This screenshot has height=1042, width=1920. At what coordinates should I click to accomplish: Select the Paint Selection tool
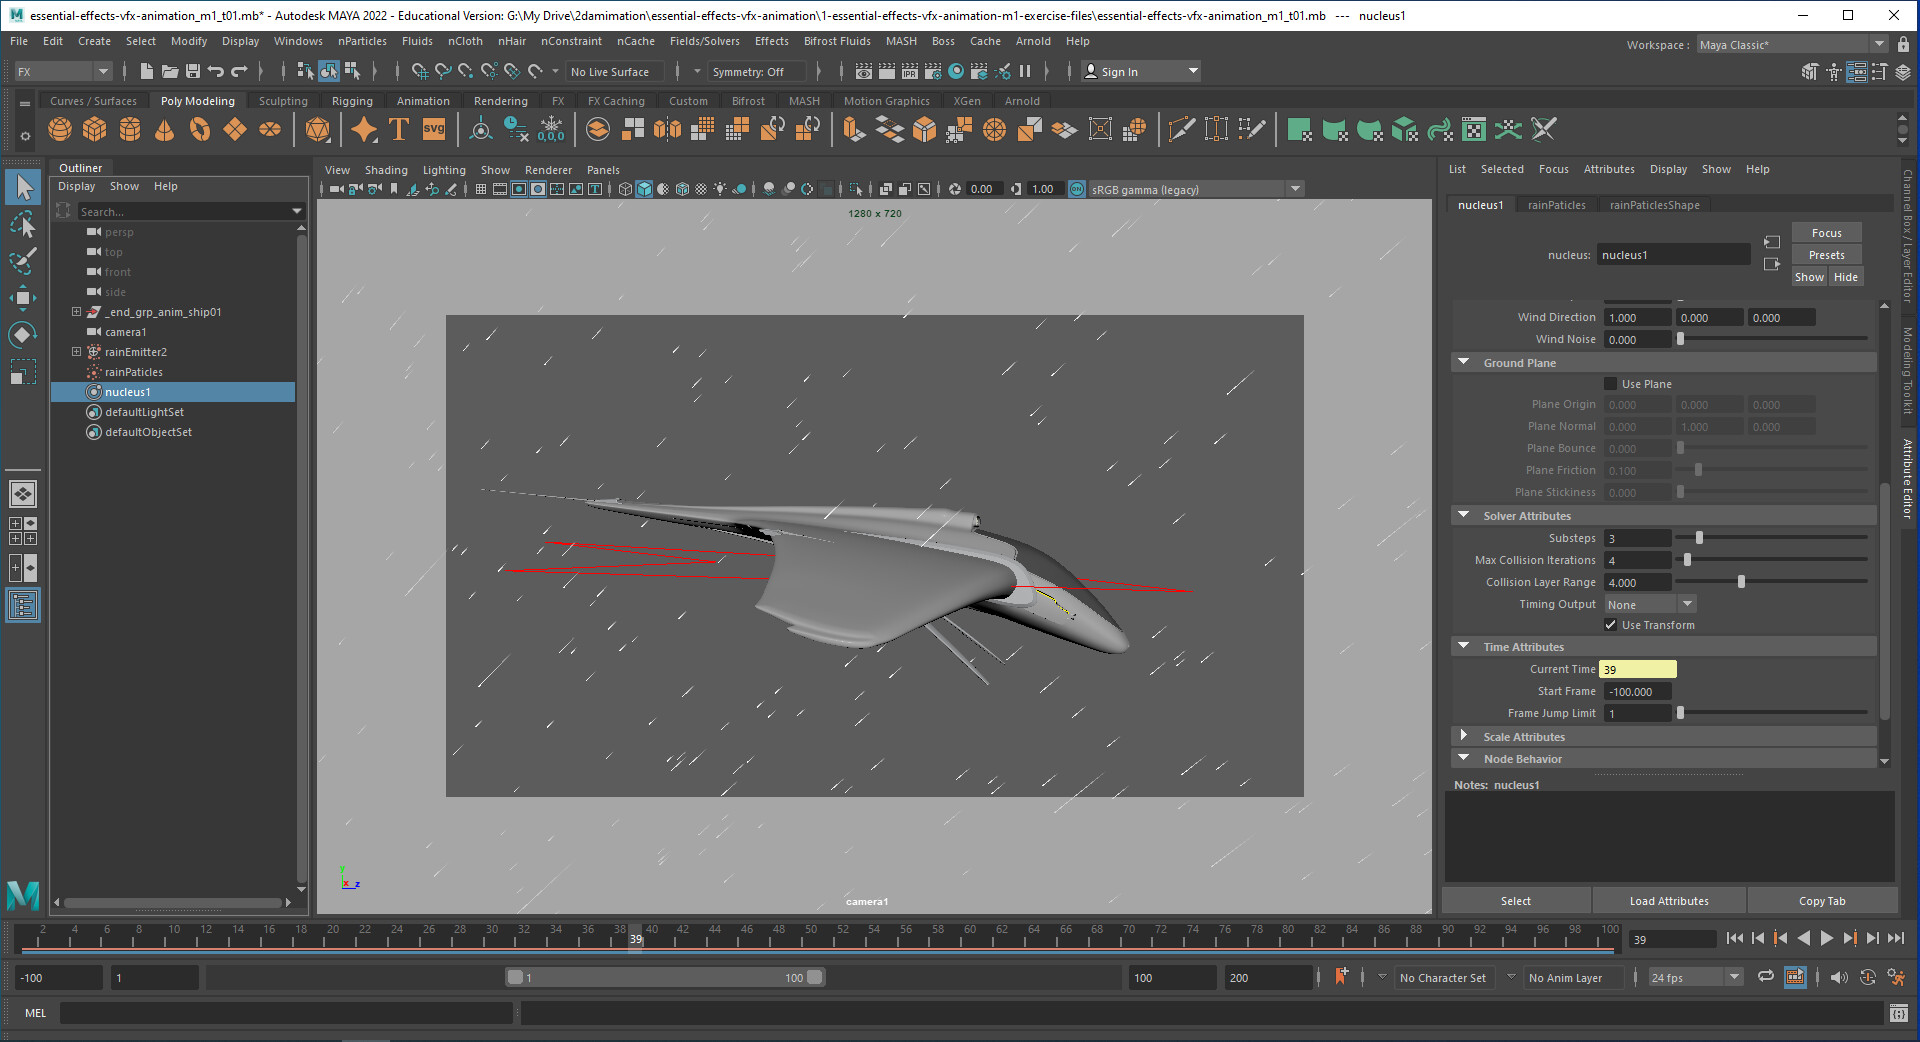point(22,261)
